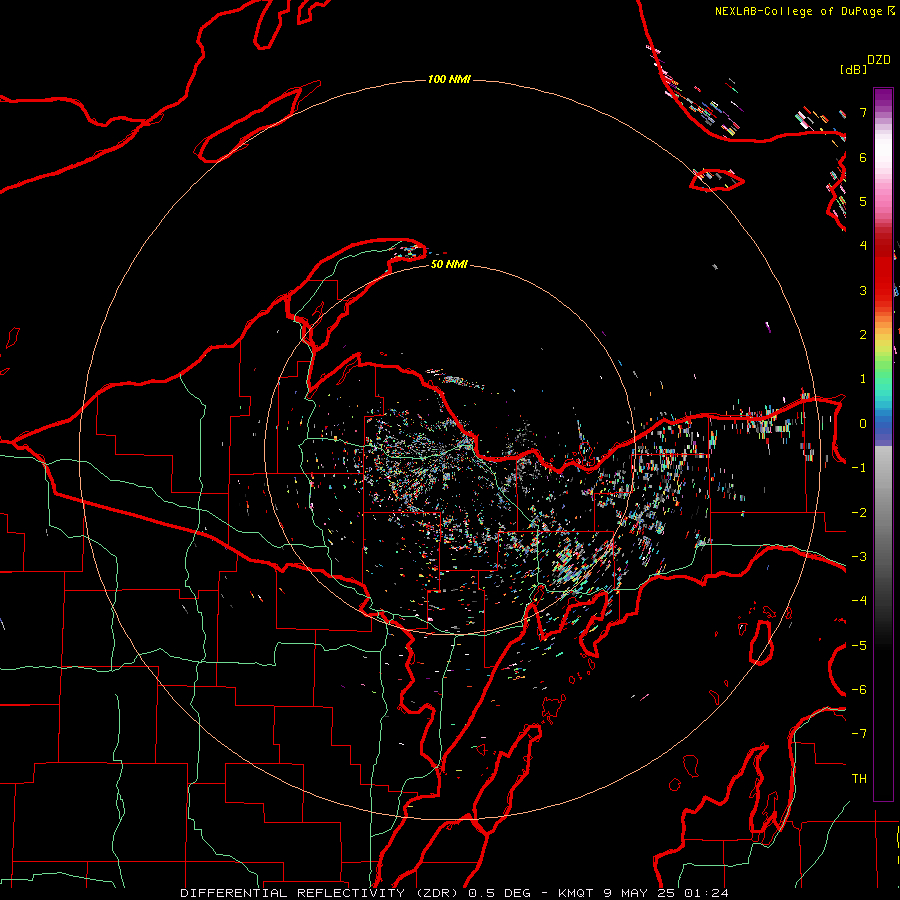
Task: Click the 3 value on the color scale
Action: [863, 290]
